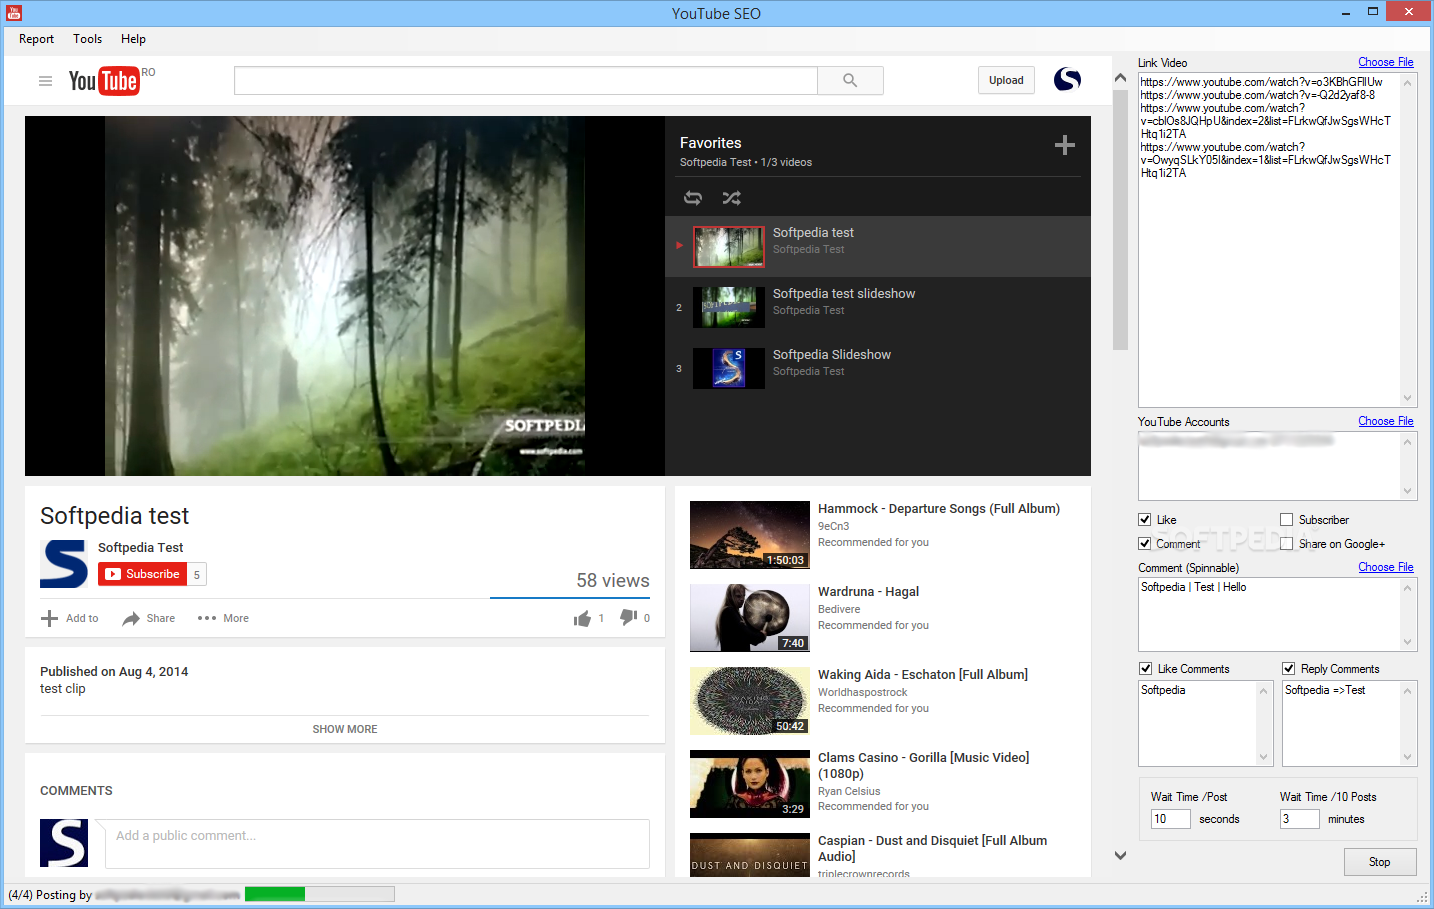Click the plus icon in Favorites playlist
The image size is (1434, 909).
pyautogui.click(x=1065, y=145)
